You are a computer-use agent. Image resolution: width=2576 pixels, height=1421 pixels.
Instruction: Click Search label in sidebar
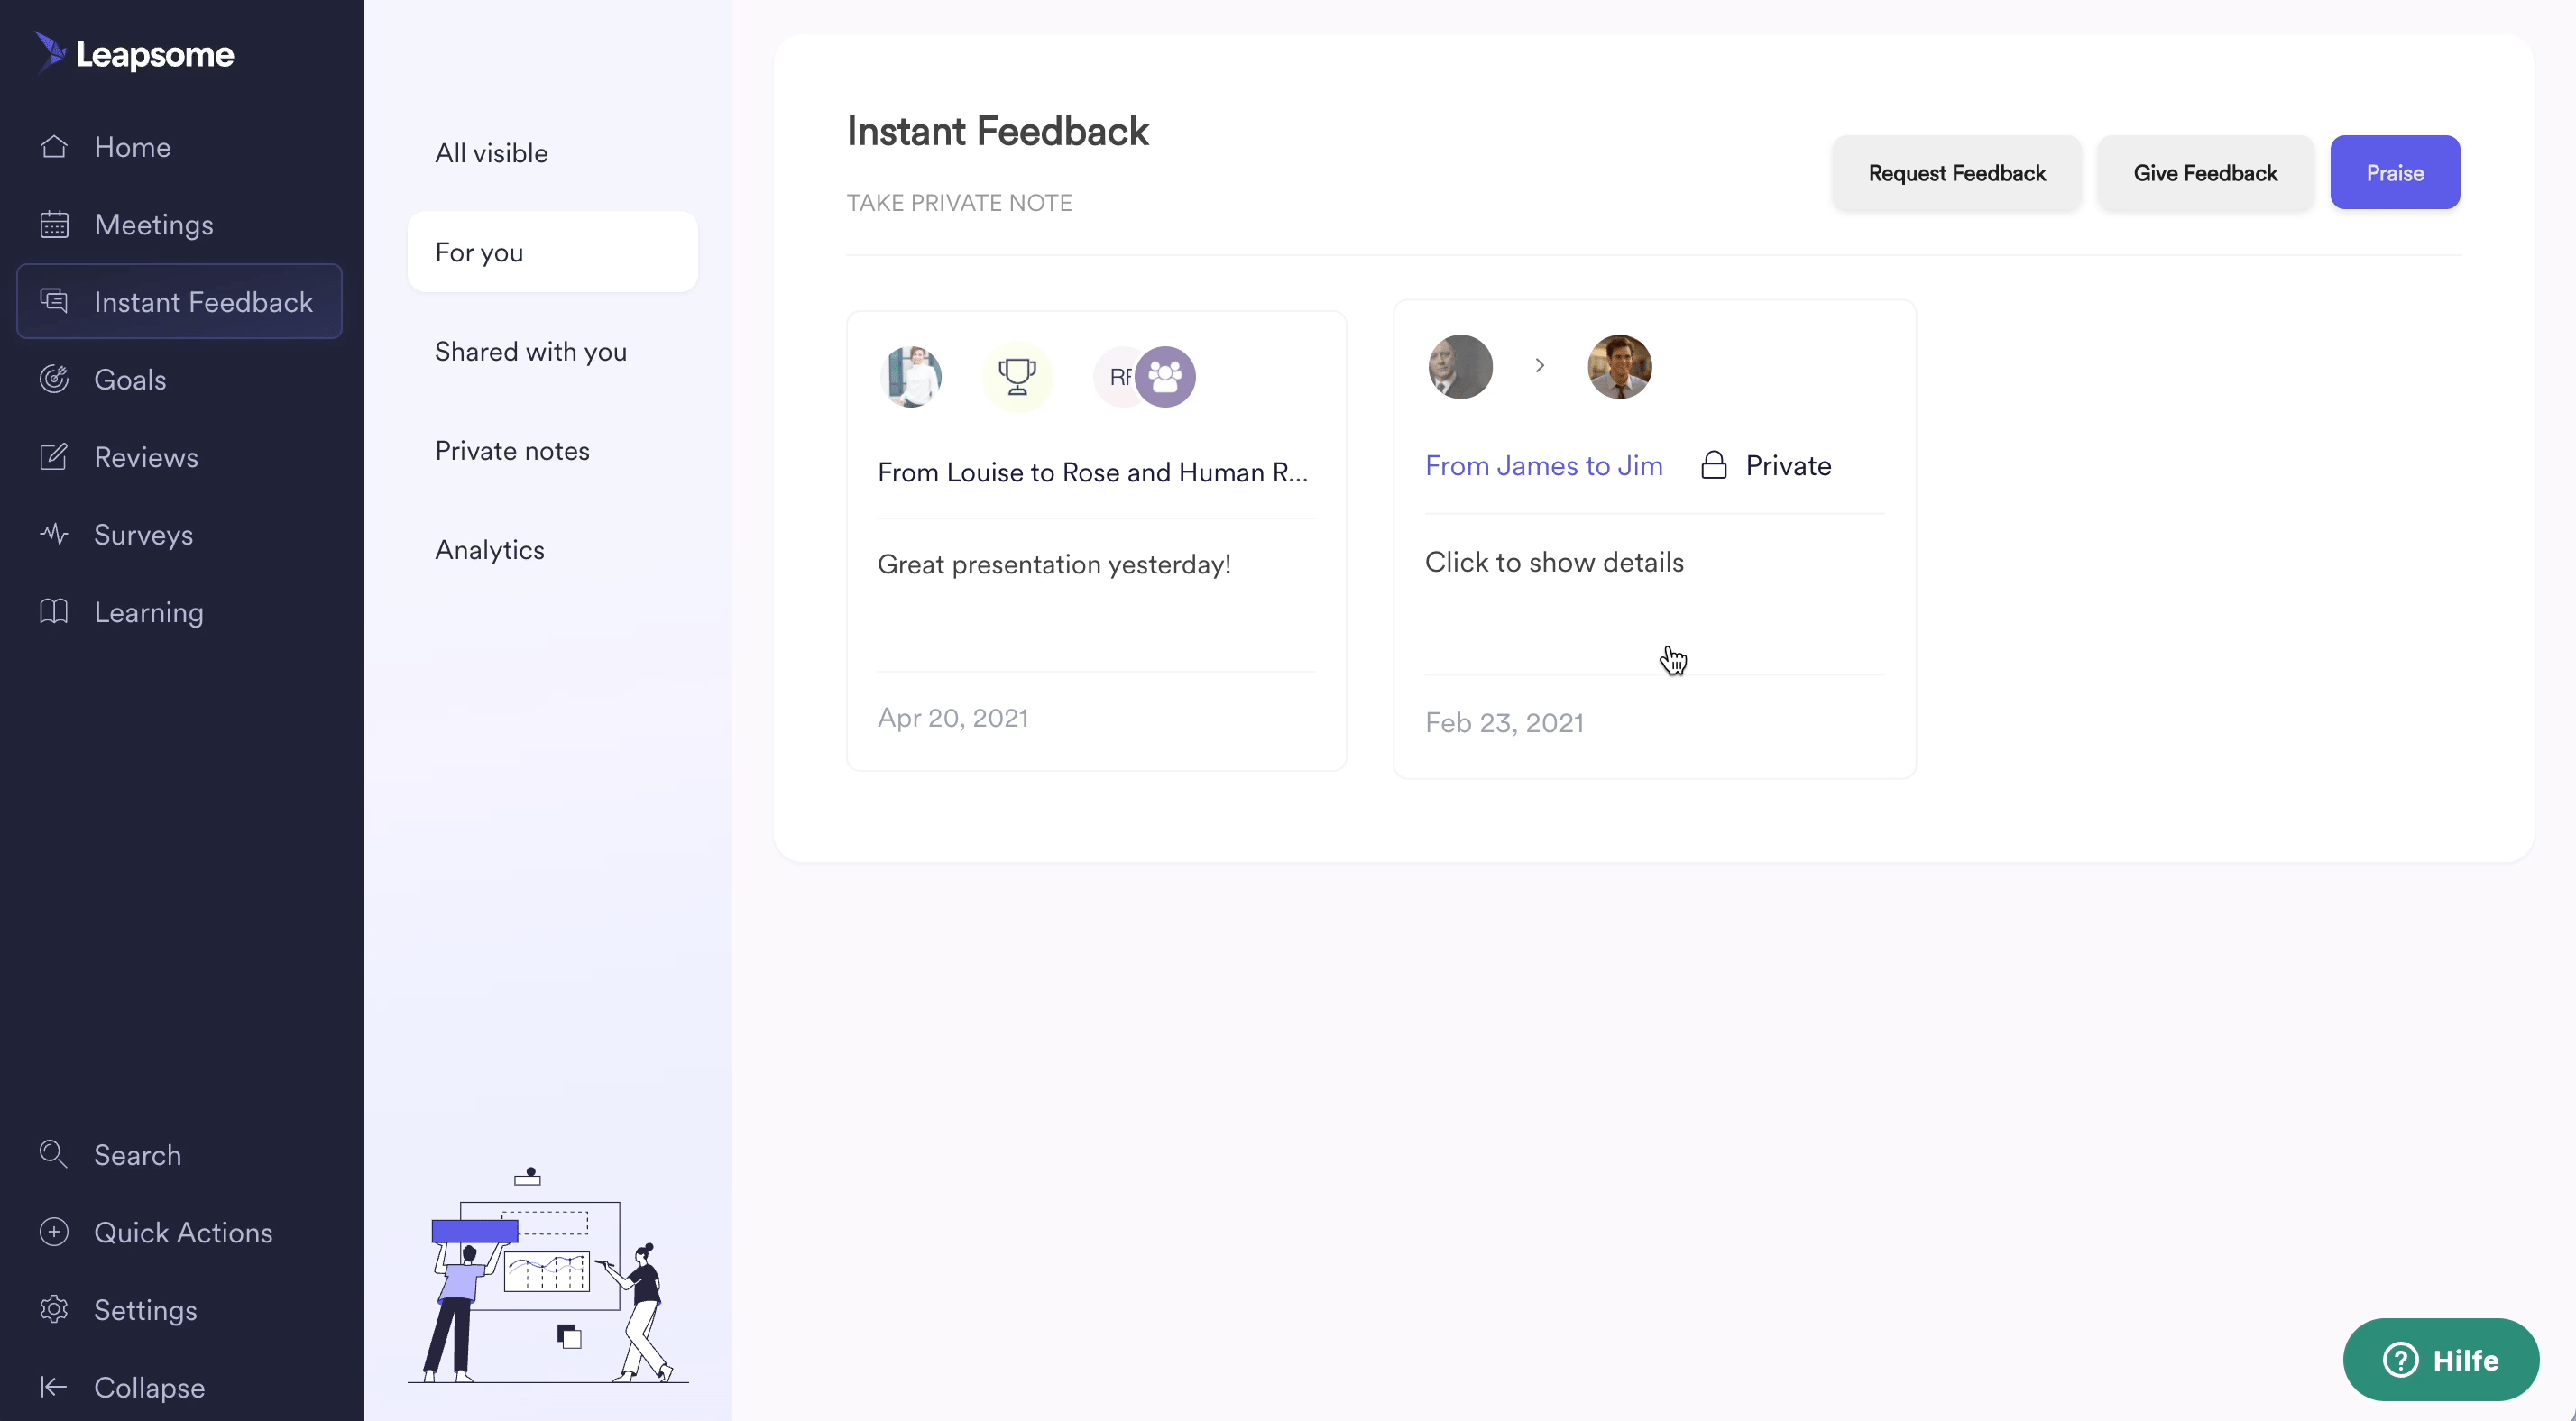138,1154
